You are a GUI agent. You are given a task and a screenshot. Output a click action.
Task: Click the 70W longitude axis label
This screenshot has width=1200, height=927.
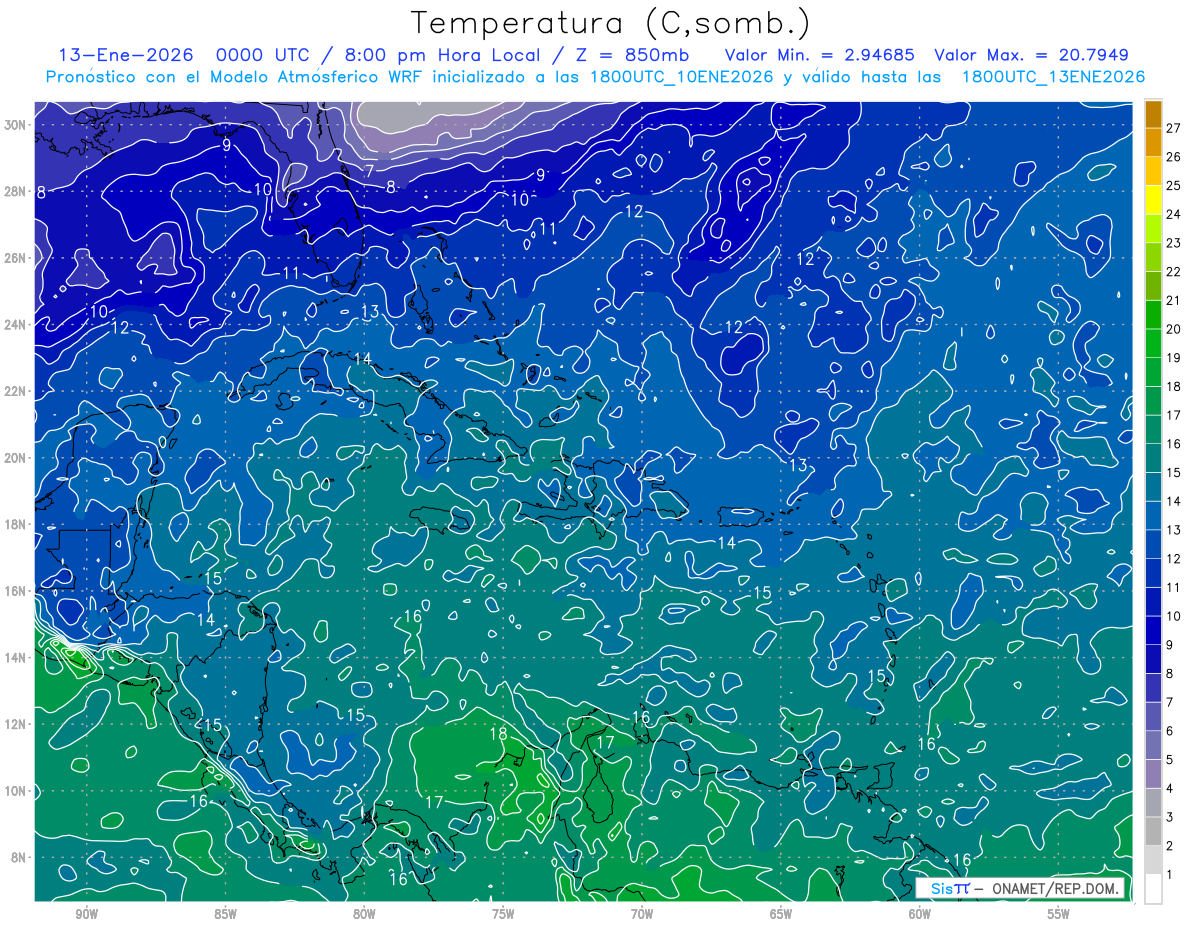click(642, 915)
